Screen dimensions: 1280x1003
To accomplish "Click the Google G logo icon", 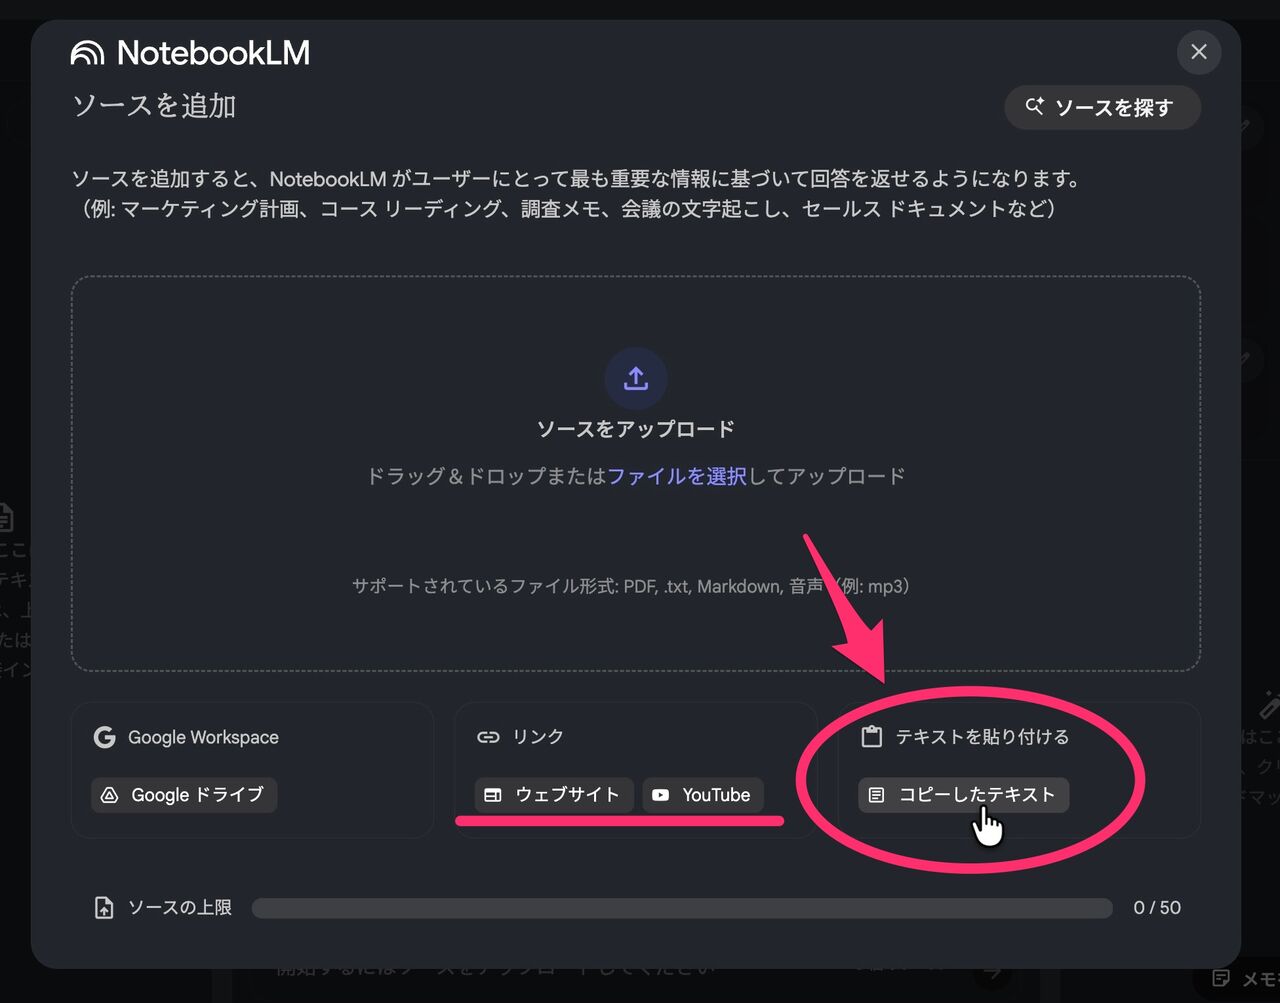I will click(x=104, y=737).
